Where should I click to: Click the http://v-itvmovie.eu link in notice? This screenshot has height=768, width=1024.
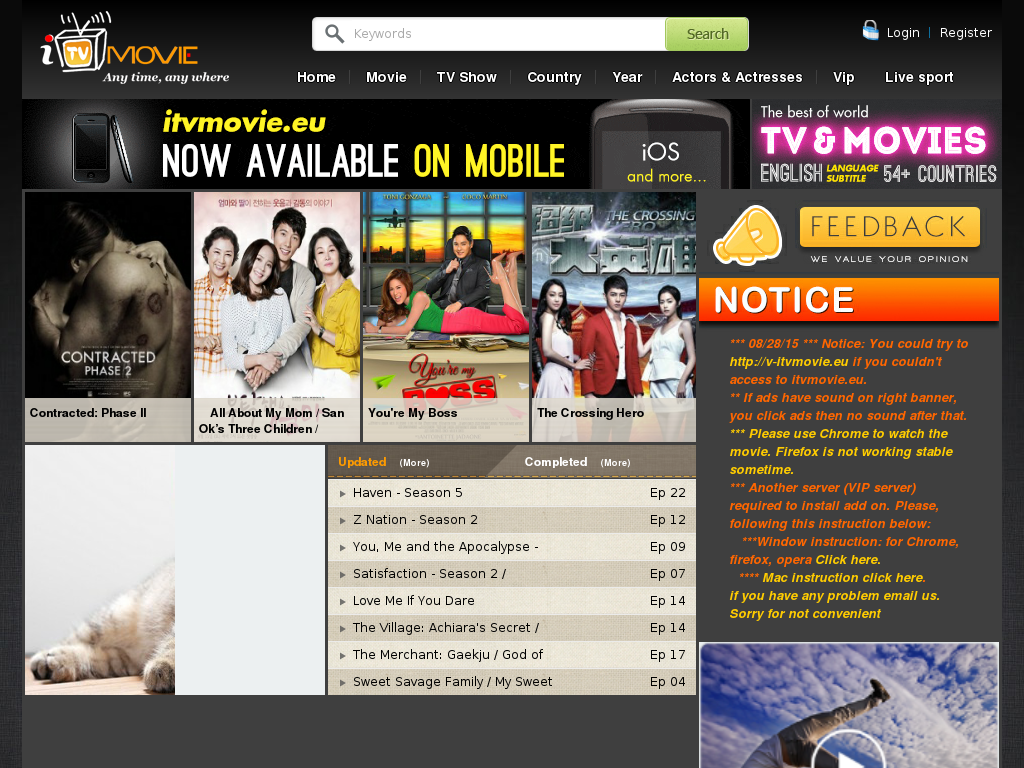click(x=789, y=362)
